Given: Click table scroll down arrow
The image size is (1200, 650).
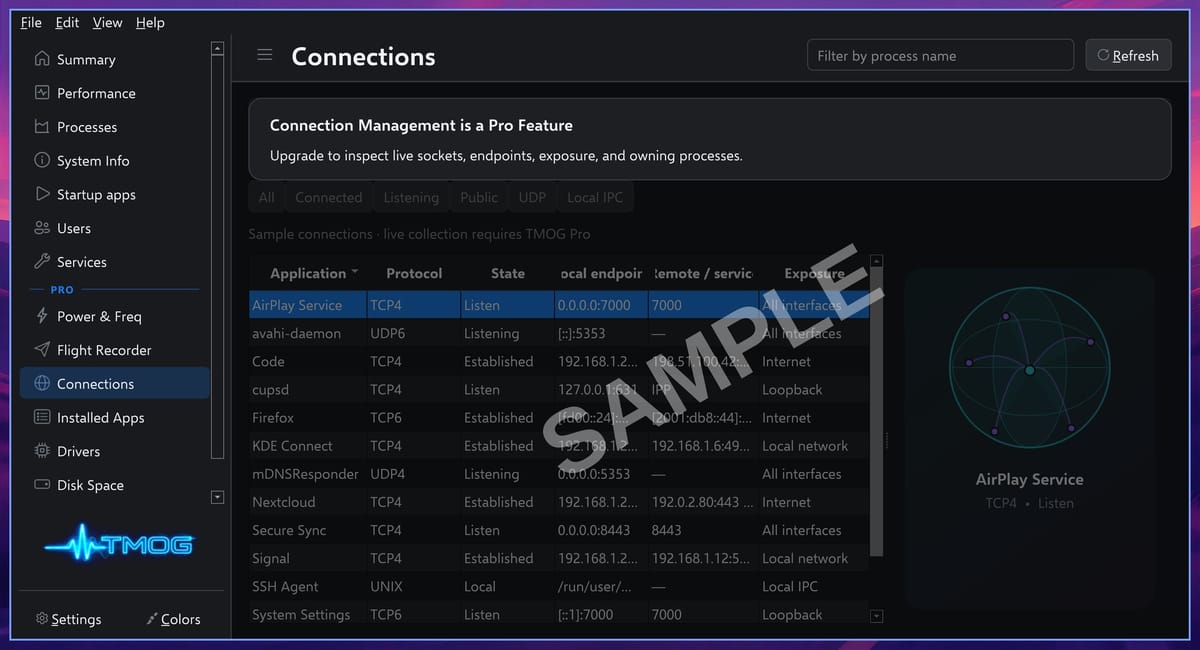Looking at the screenshot, I should point(877,616).
